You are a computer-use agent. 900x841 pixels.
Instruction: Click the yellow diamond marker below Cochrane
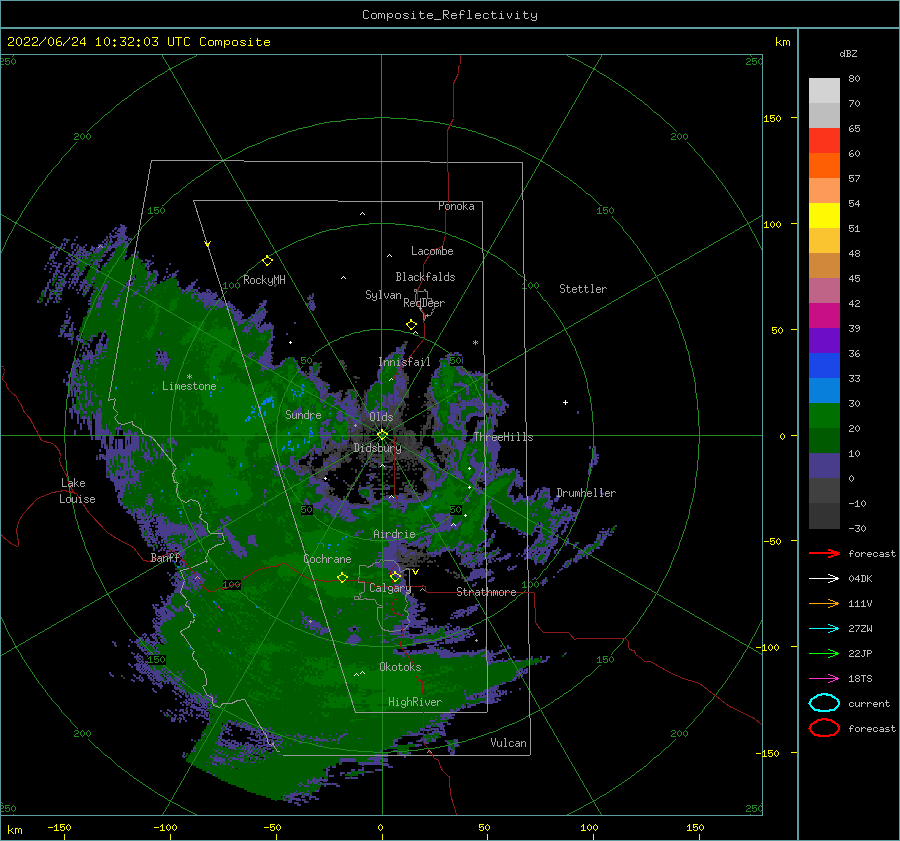(x=342, y=577)
